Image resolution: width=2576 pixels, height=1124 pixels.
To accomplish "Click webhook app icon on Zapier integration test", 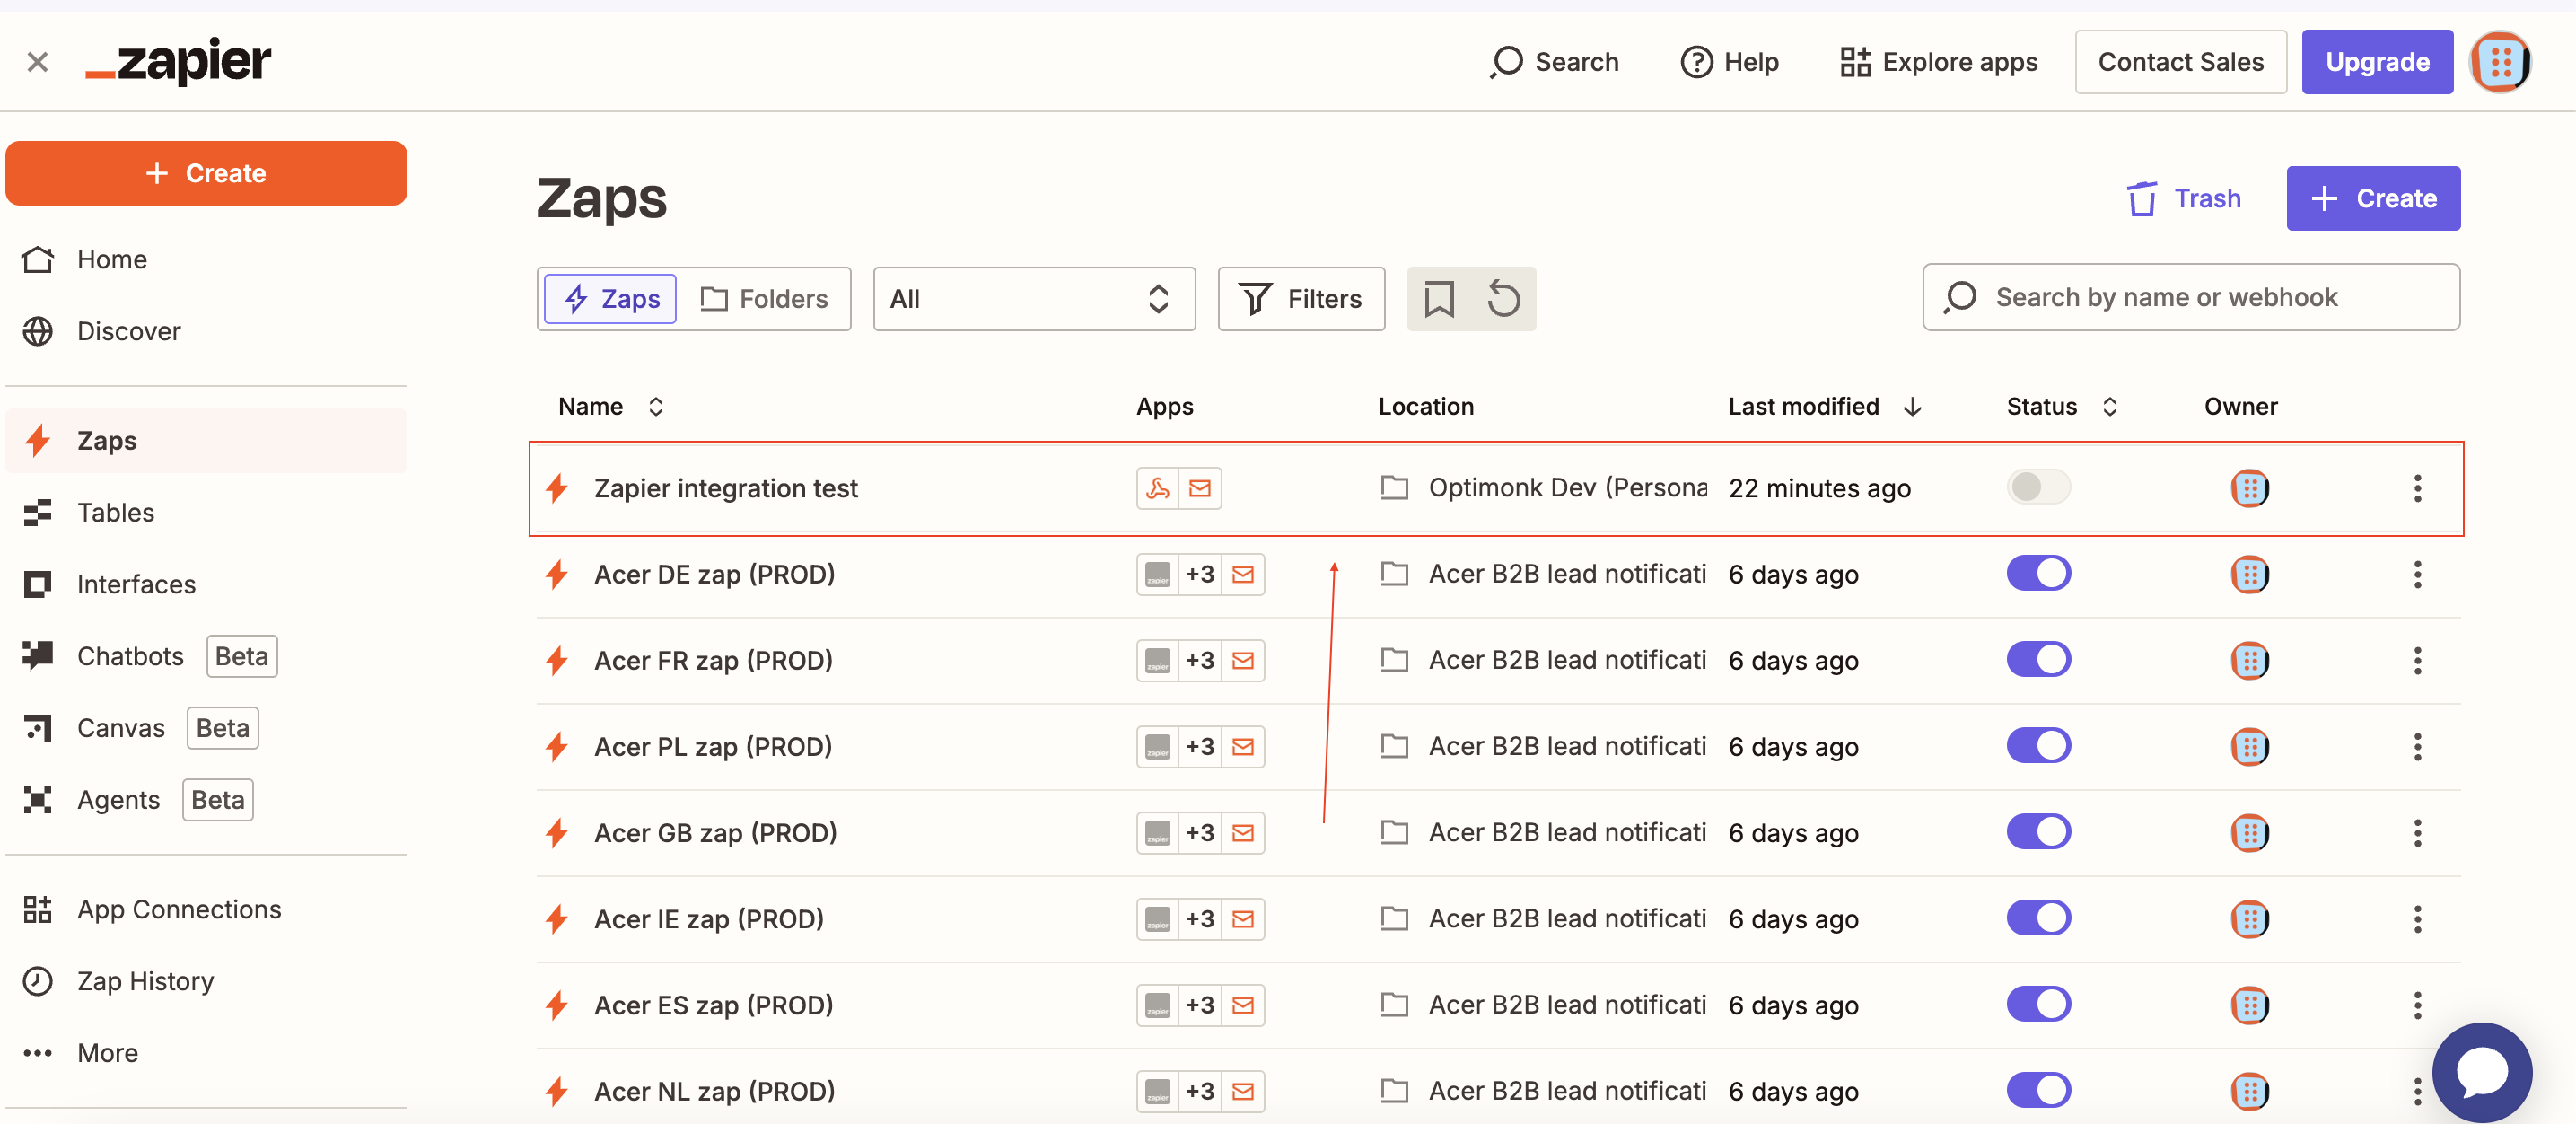I will (x=1158, y=488).
